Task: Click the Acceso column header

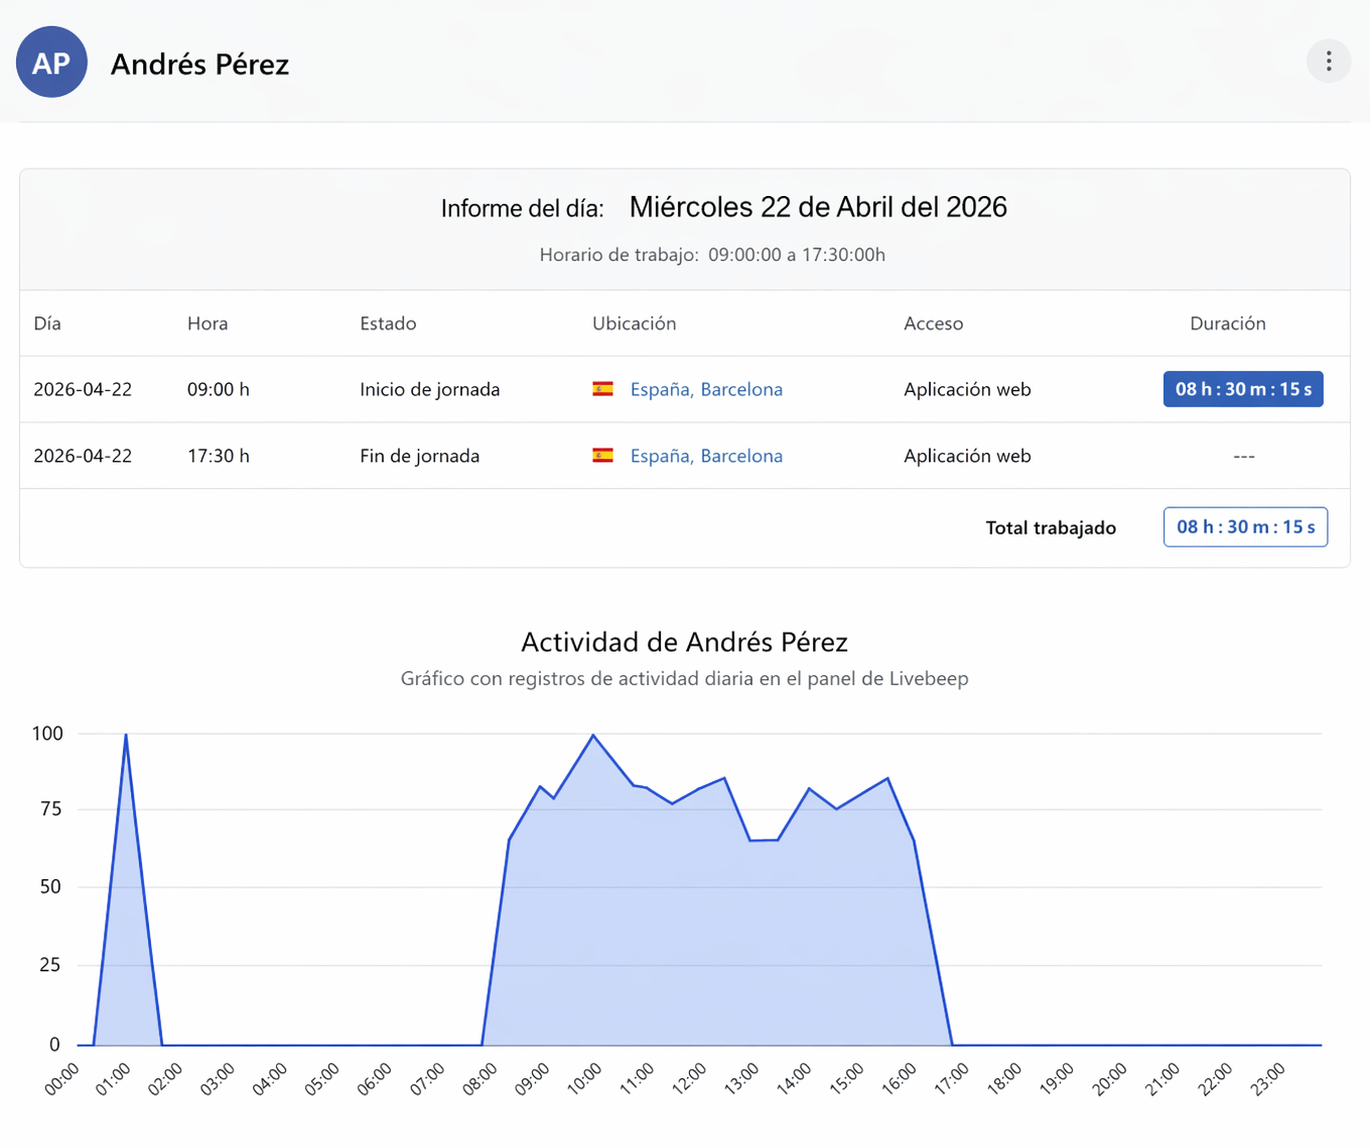Action: 933,323
